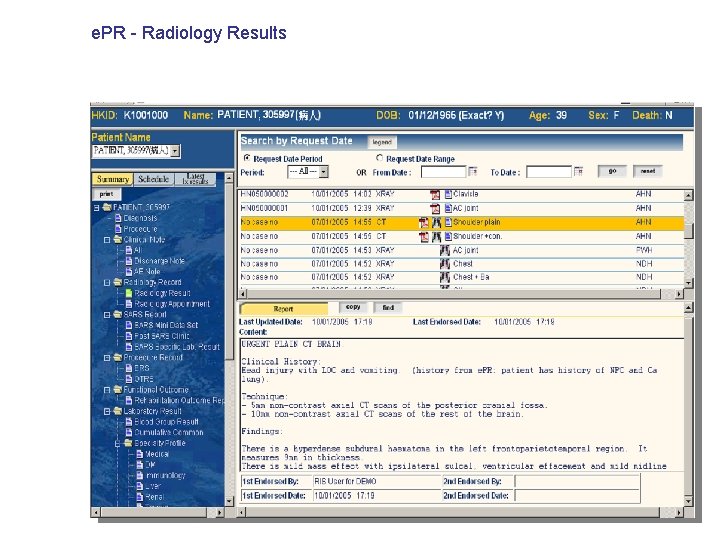Select the Request Date Range radio button

pos(379,158)
